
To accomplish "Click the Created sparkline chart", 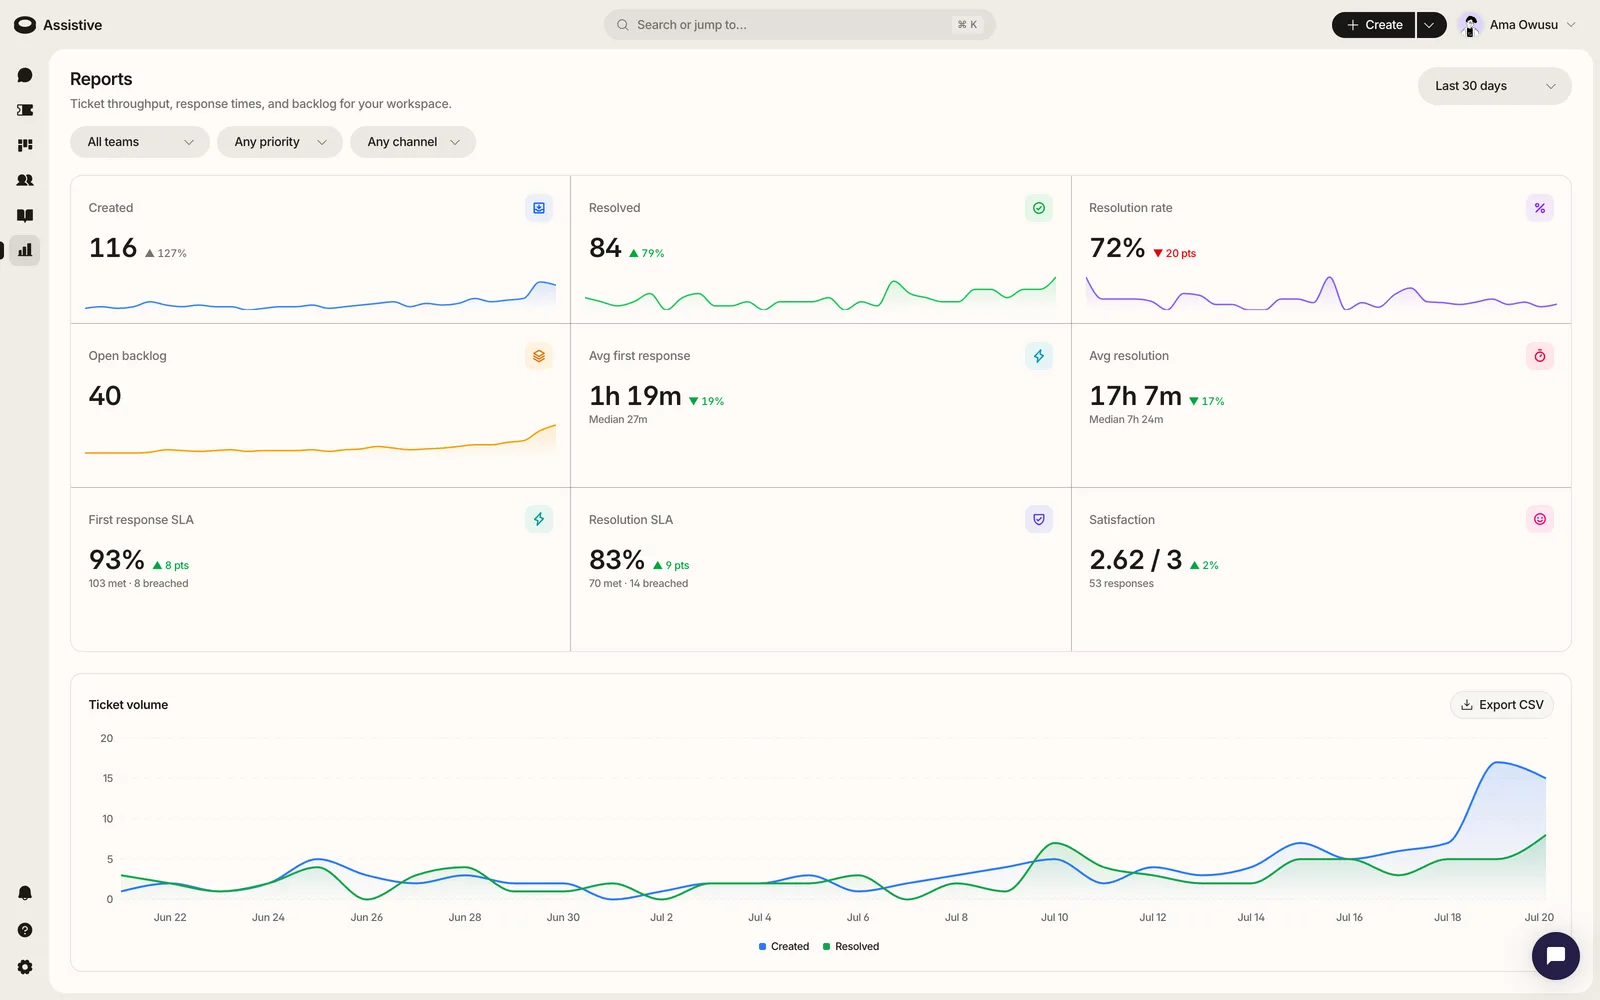I will (x=320, y=296).
